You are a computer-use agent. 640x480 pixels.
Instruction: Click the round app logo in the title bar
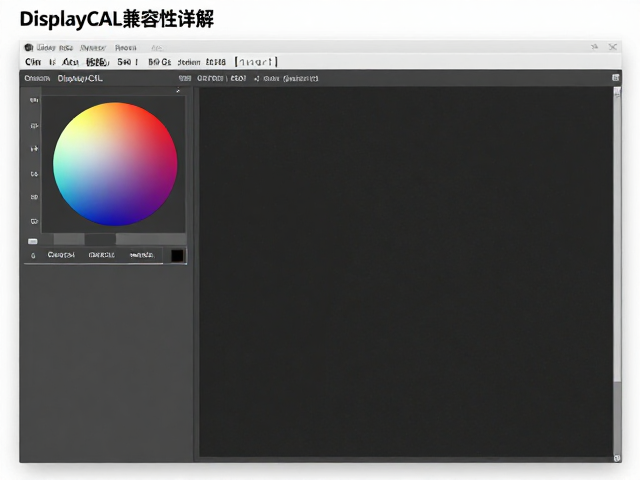(28, 48)
